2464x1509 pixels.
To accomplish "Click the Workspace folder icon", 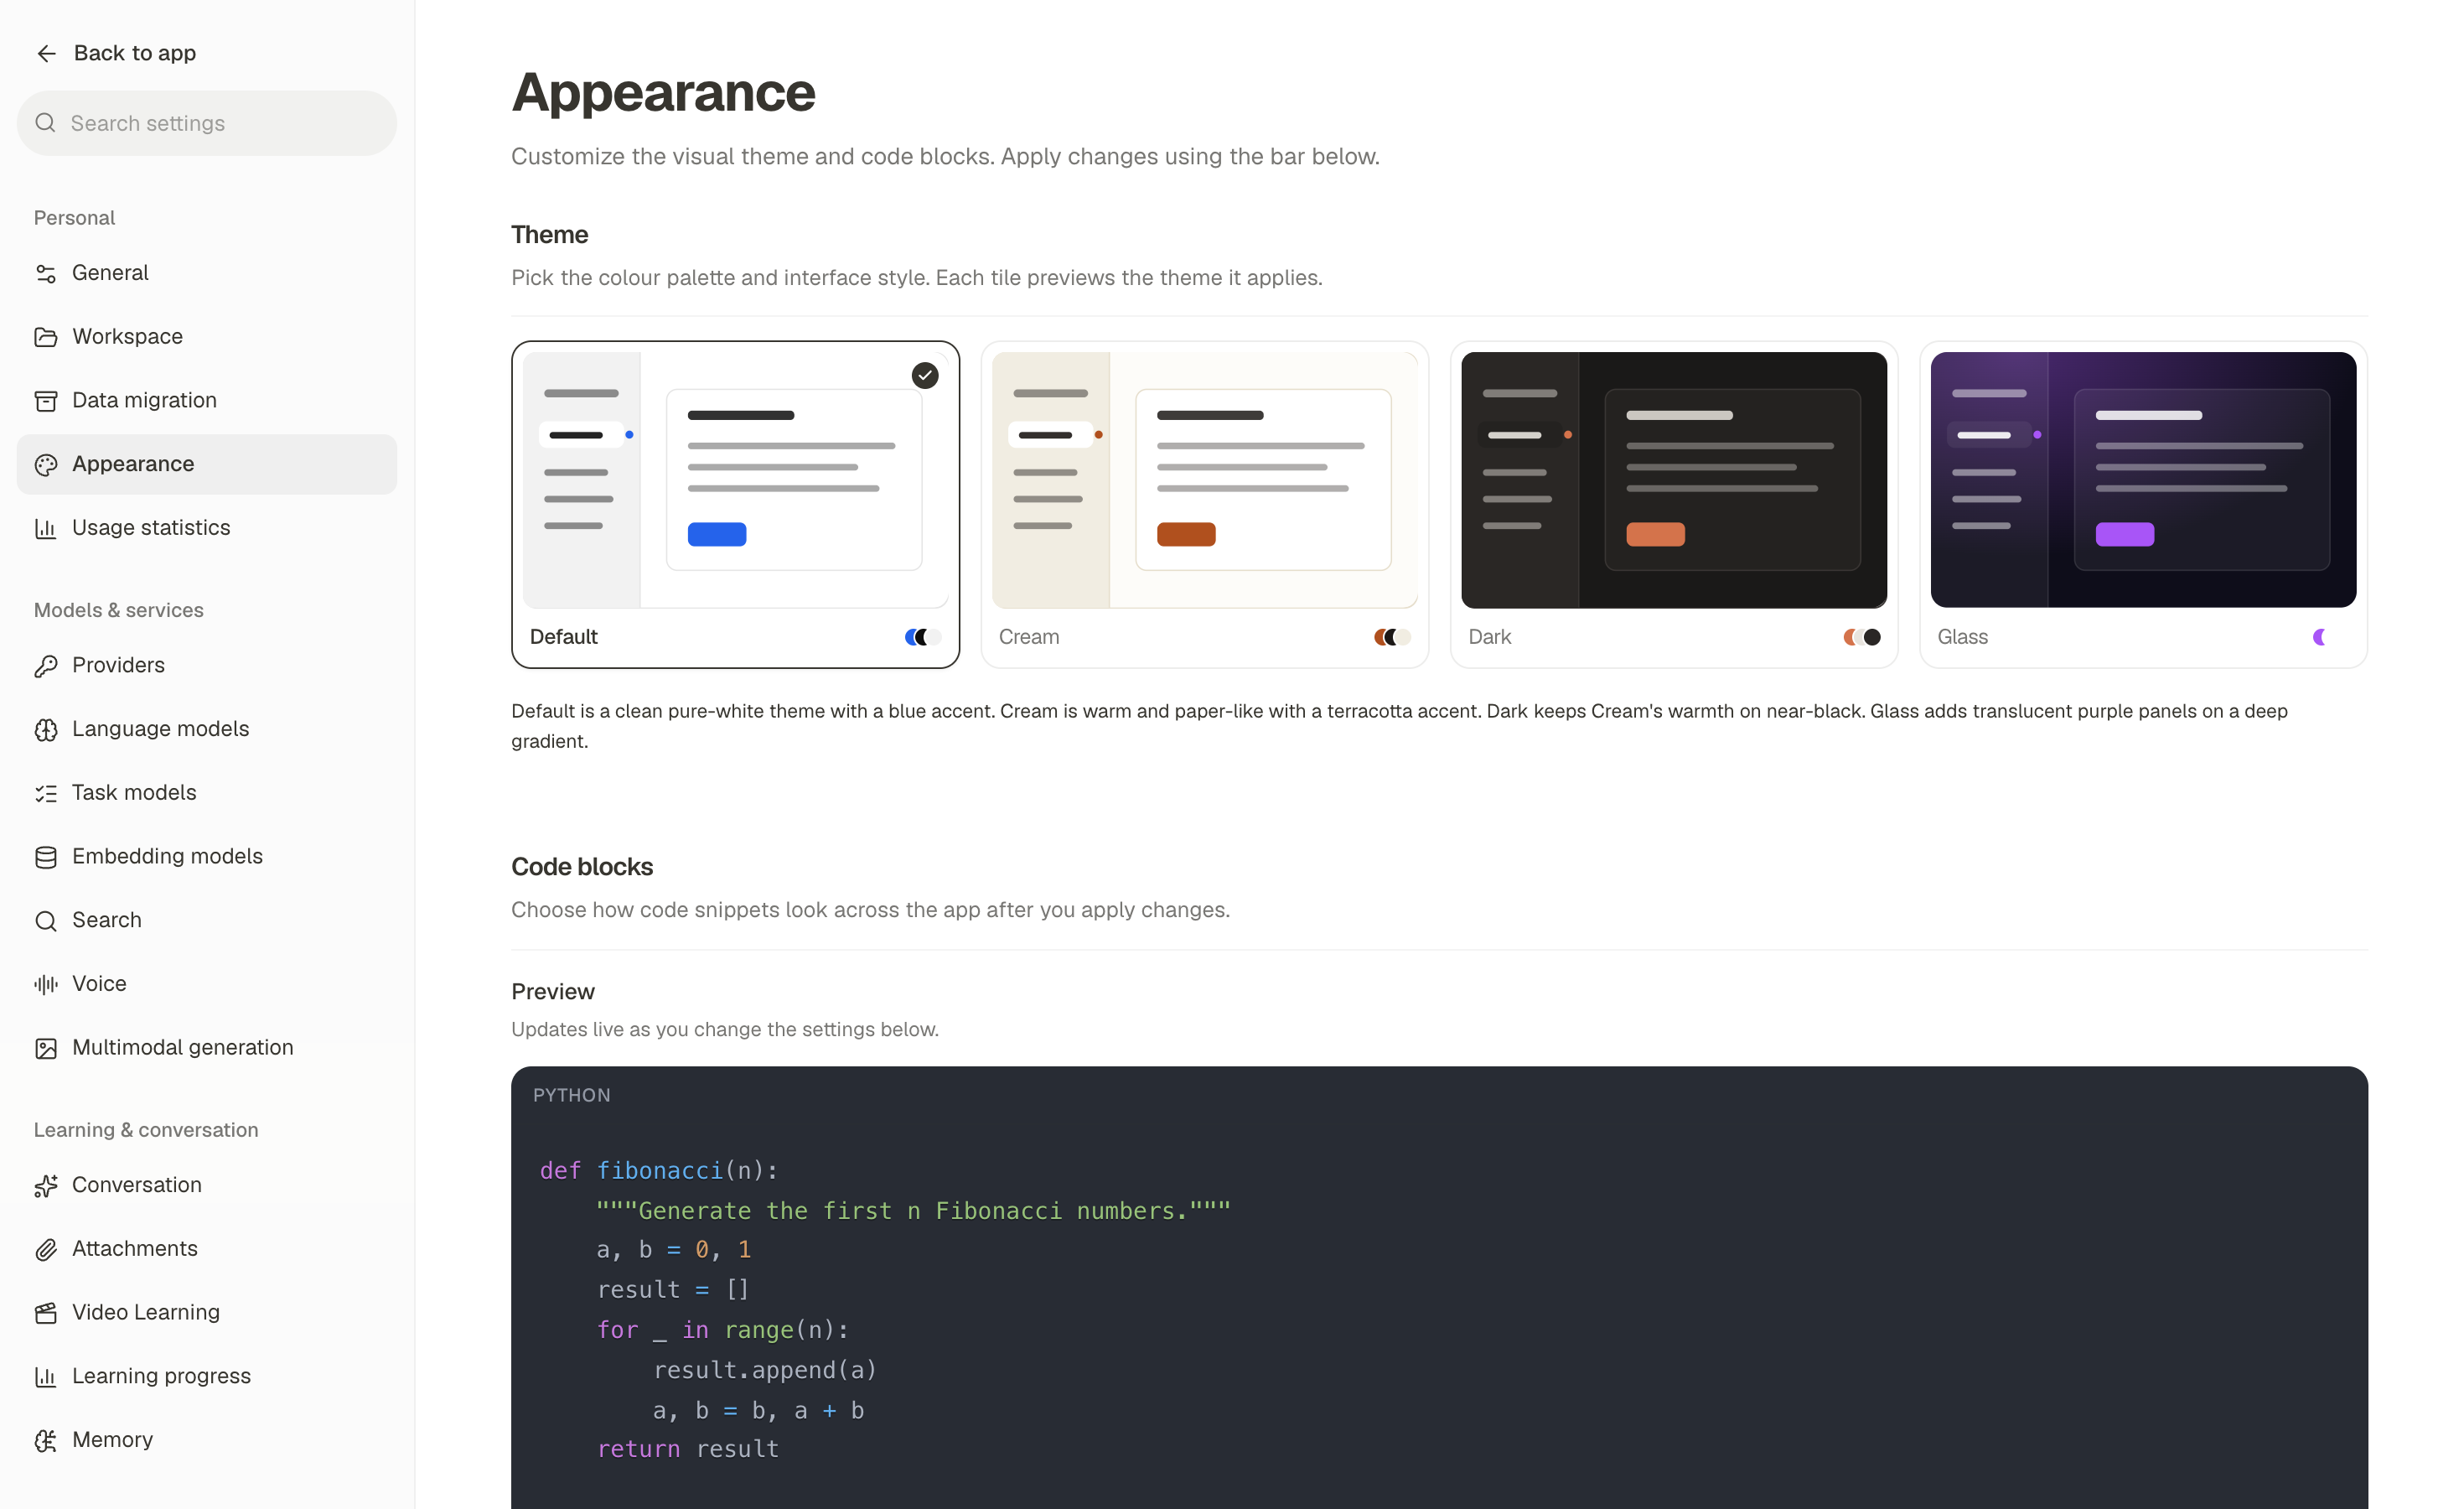I will (x=46, y=337).
